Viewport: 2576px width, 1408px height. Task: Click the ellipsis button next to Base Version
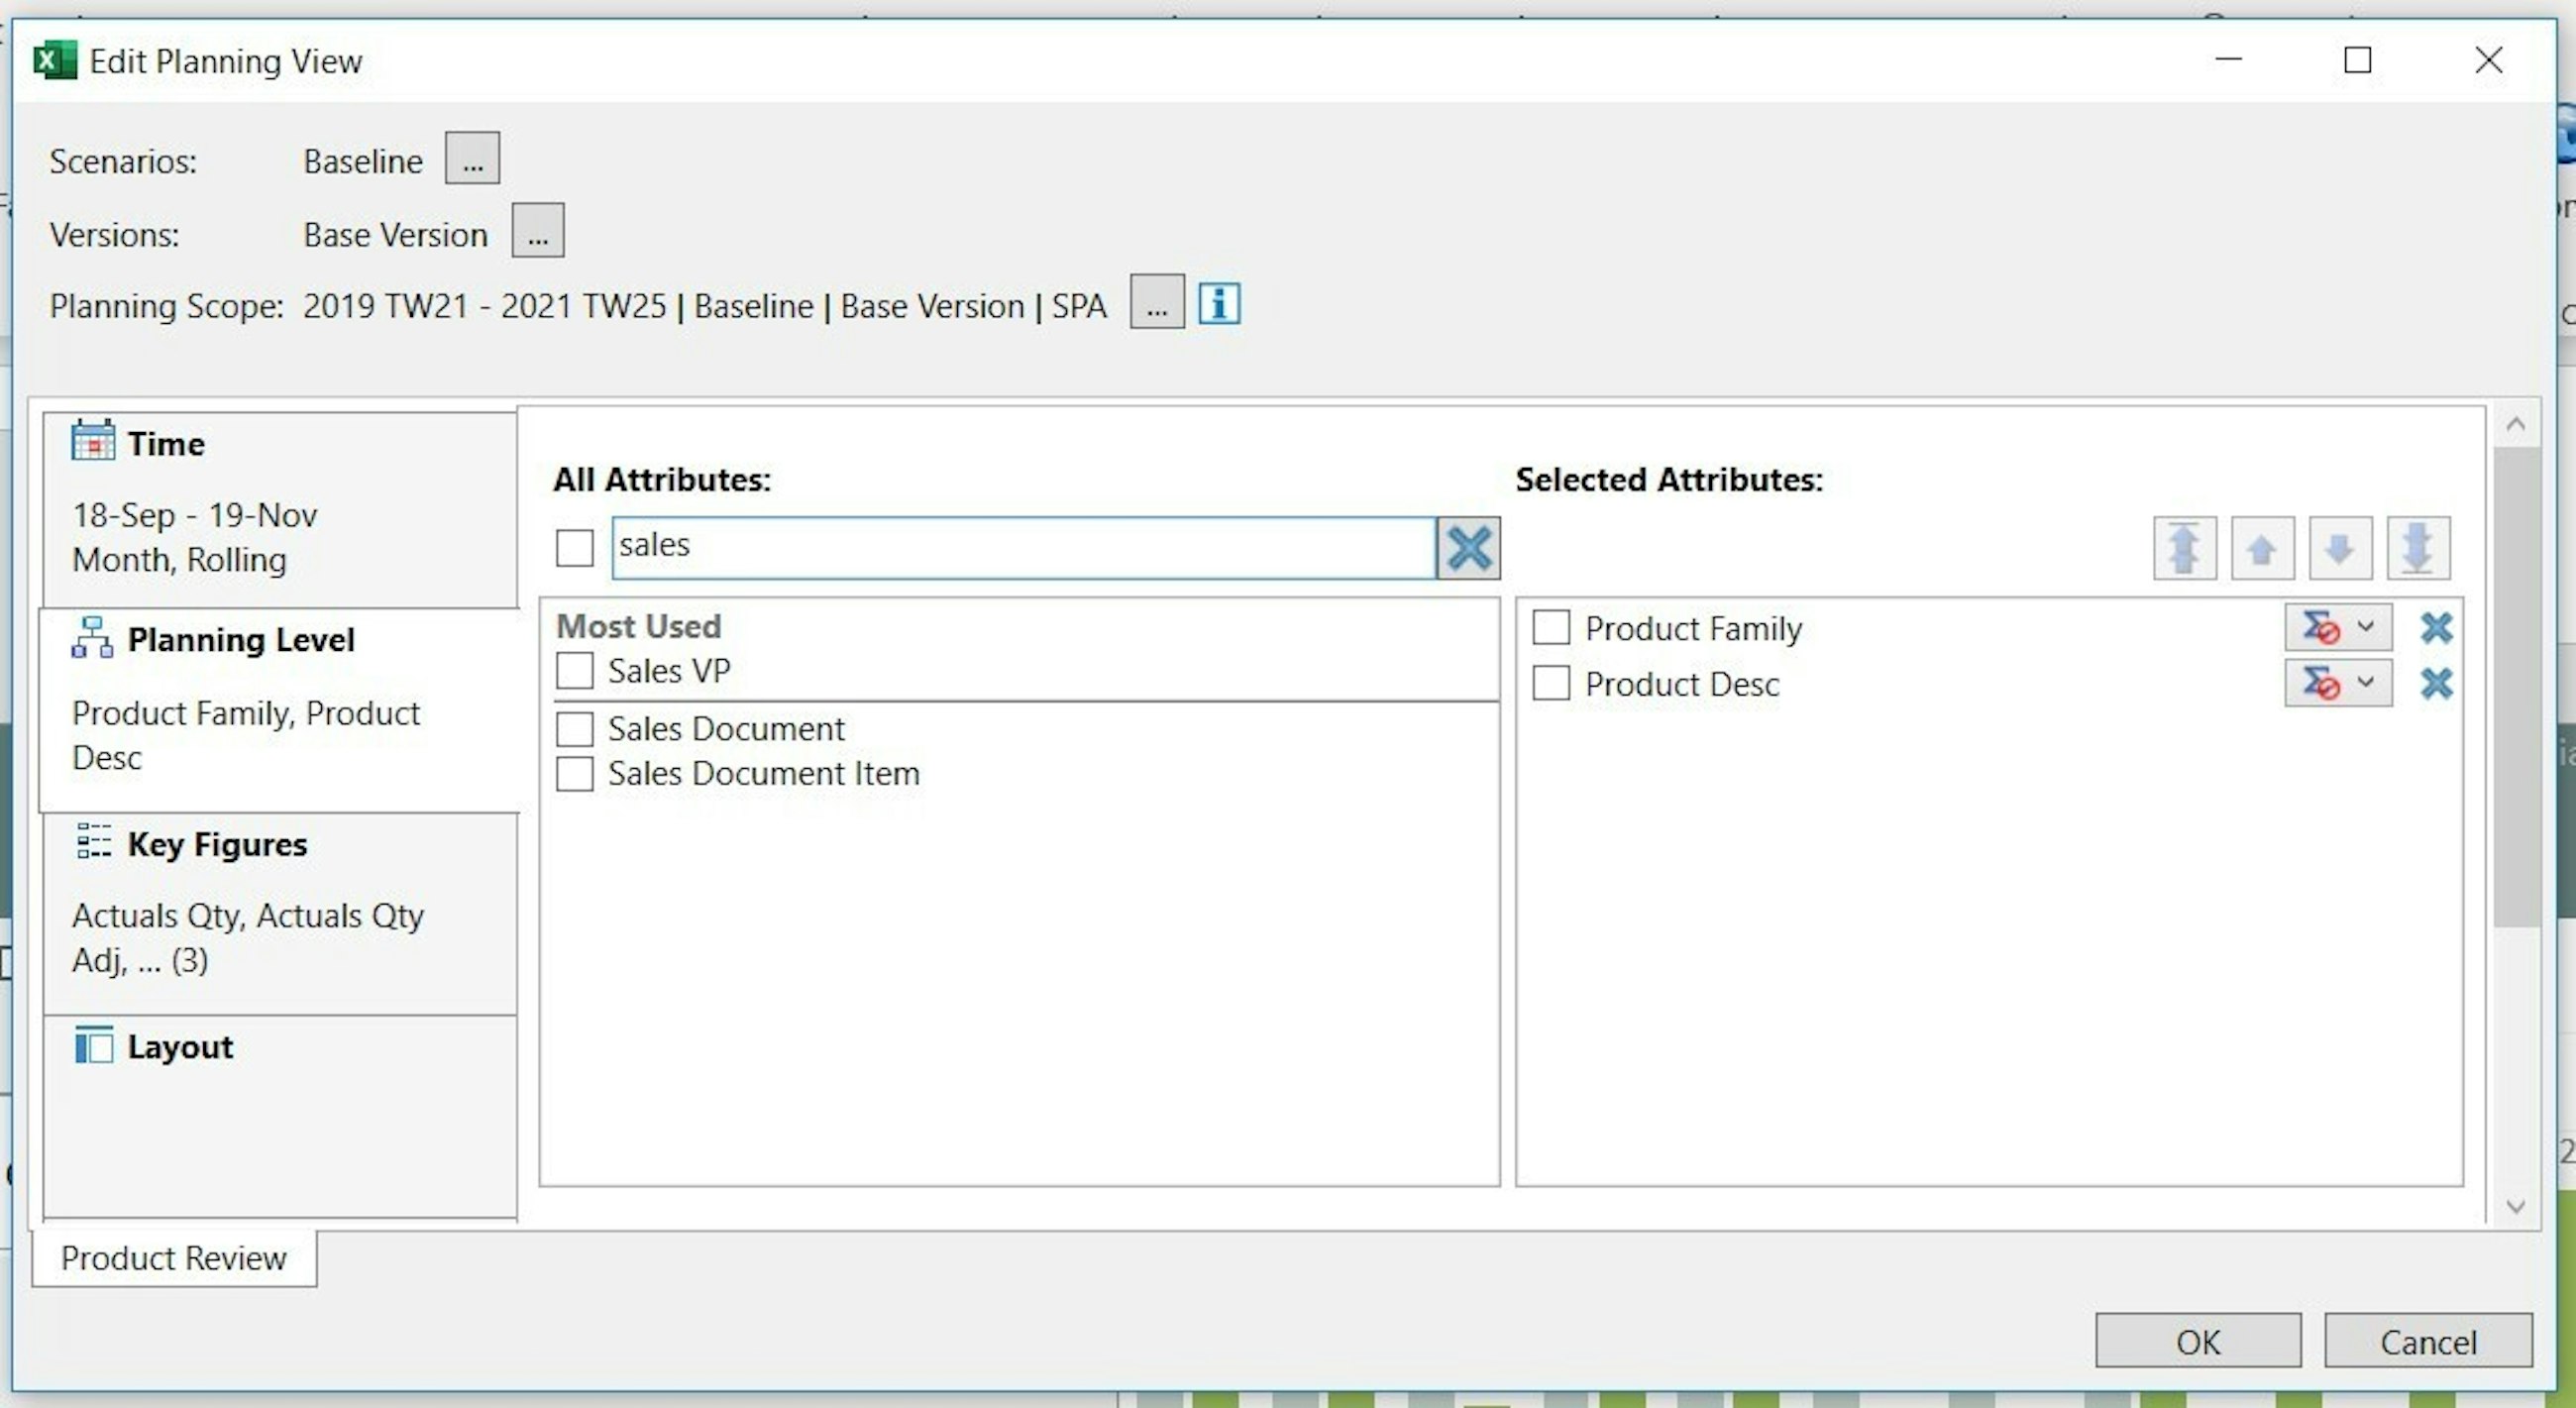(x=538, y=231)
